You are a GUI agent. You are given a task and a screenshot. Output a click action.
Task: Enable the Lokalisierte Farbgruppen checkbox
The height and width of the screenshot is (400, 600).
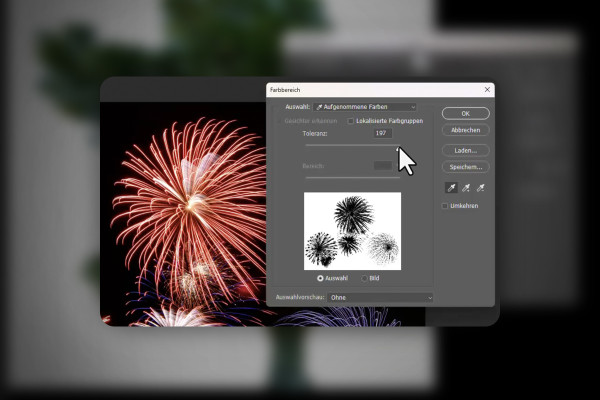(350, 121)
